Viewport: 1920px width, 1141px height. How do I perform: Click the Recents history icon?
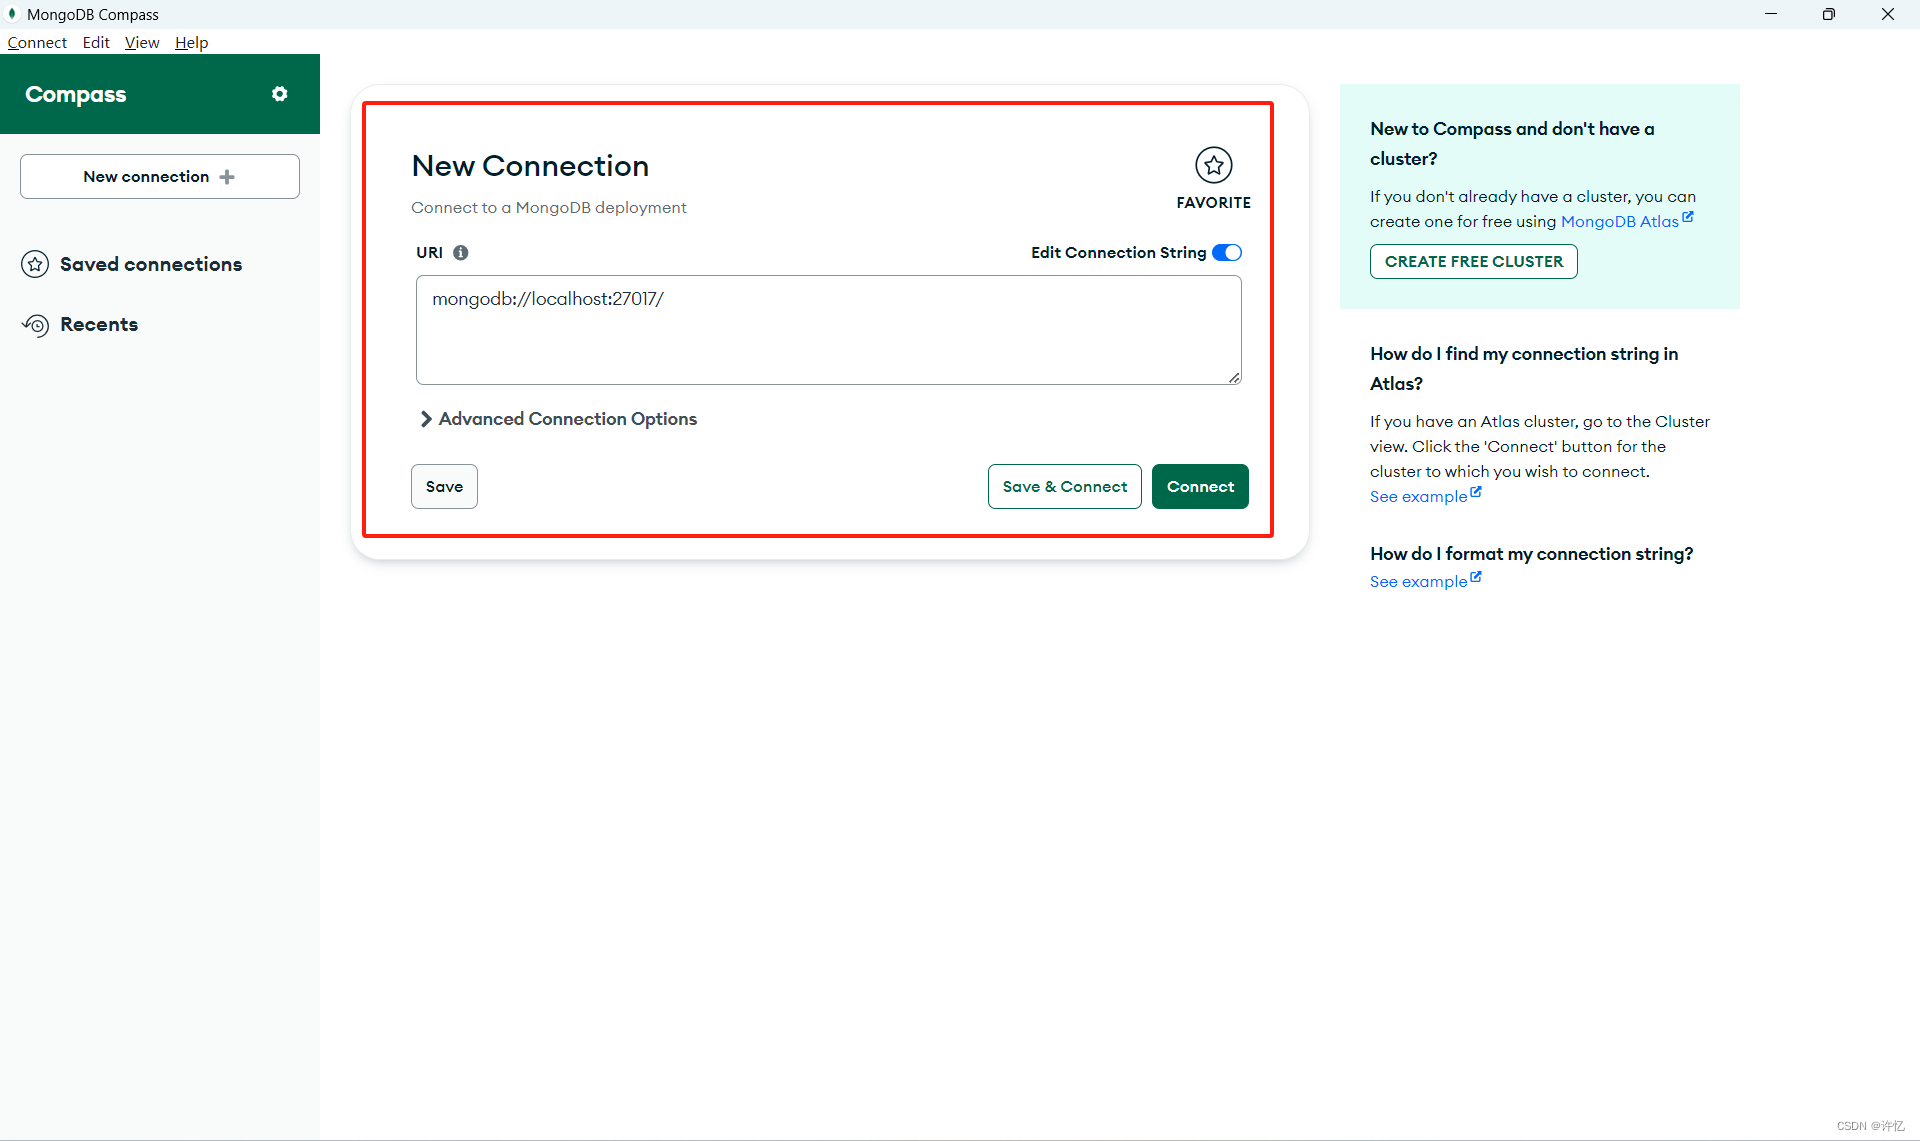click(35, 325)
